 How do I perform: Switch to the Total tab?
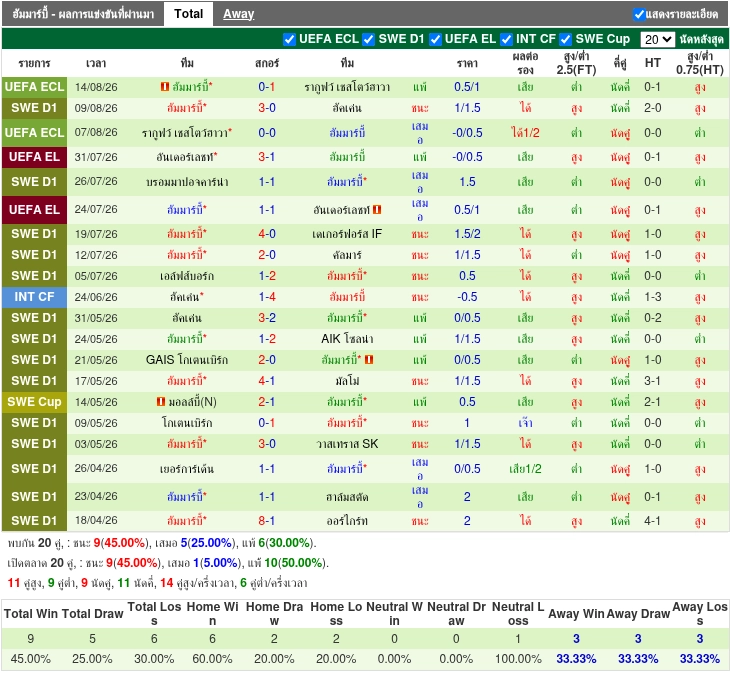189,14
